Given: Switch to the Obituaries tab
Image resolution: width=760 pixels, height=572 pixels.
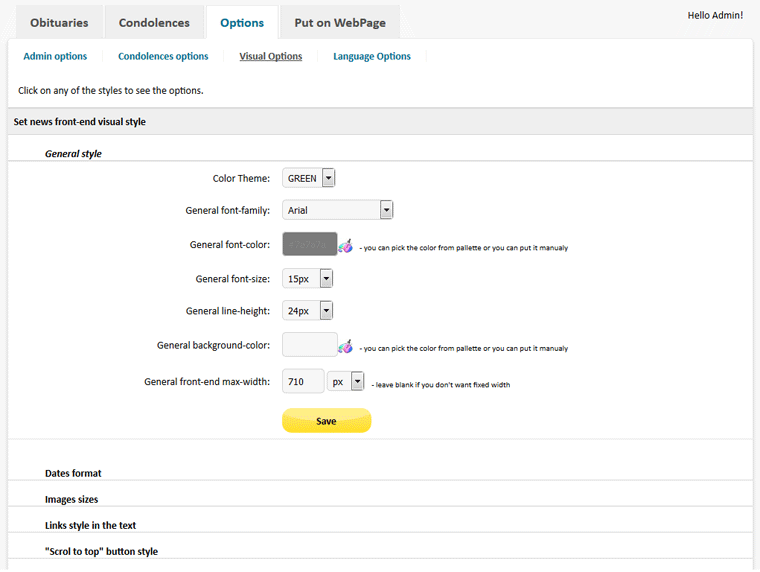Looking at the screenshot, I should 59,22.
